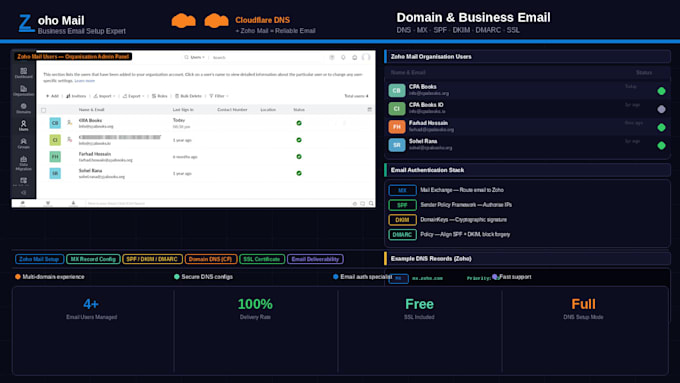Viewport: 680px width, 383px height.
Task: Click grey status dot for CPA Books ID
Action: 661,109
